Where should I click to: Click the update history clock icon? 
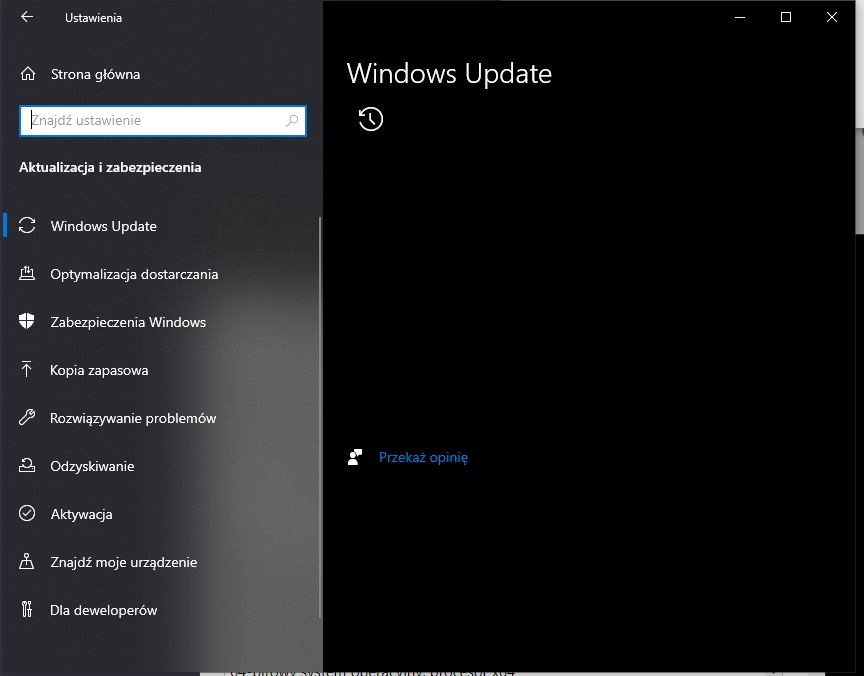[x=371, y=119]
